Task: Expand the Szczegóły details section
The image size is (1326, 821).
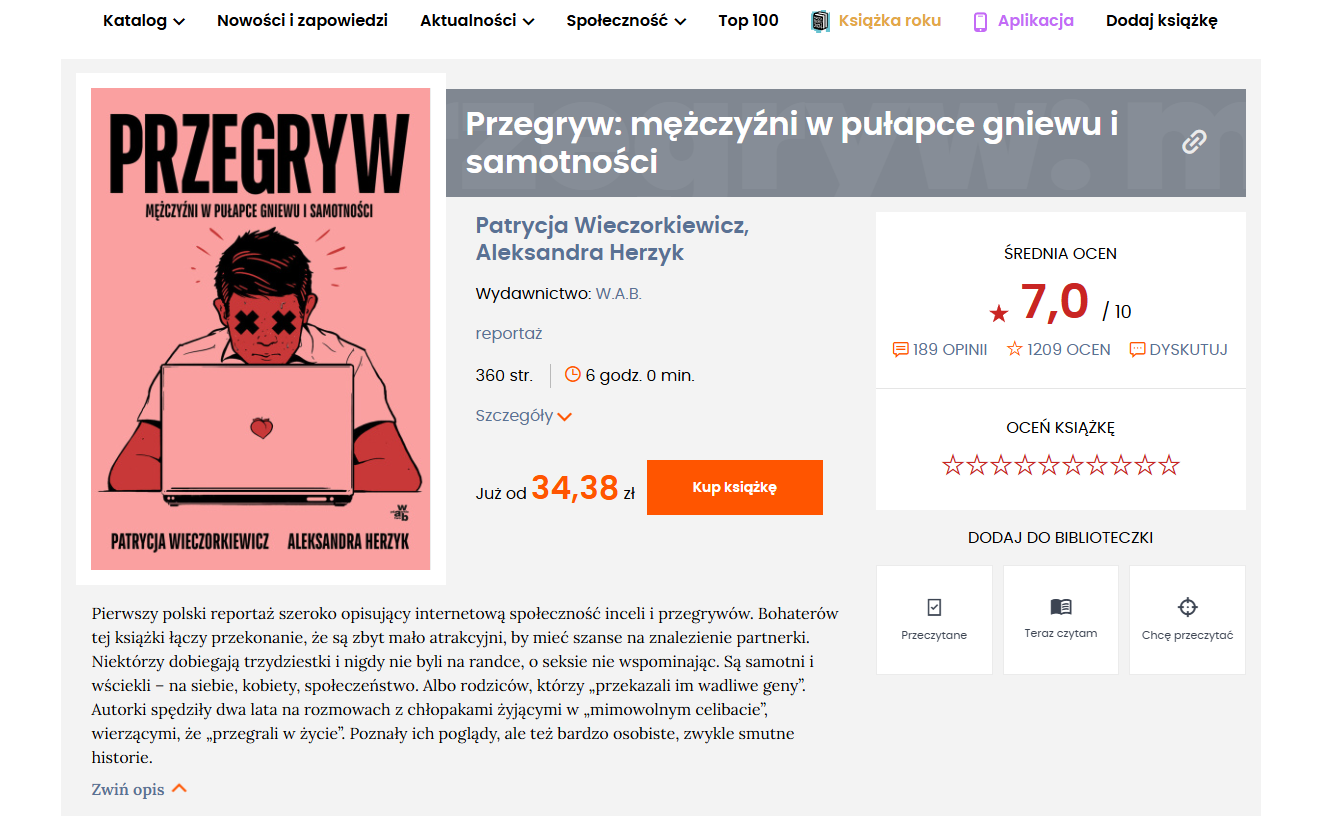Action: (523, 416)
